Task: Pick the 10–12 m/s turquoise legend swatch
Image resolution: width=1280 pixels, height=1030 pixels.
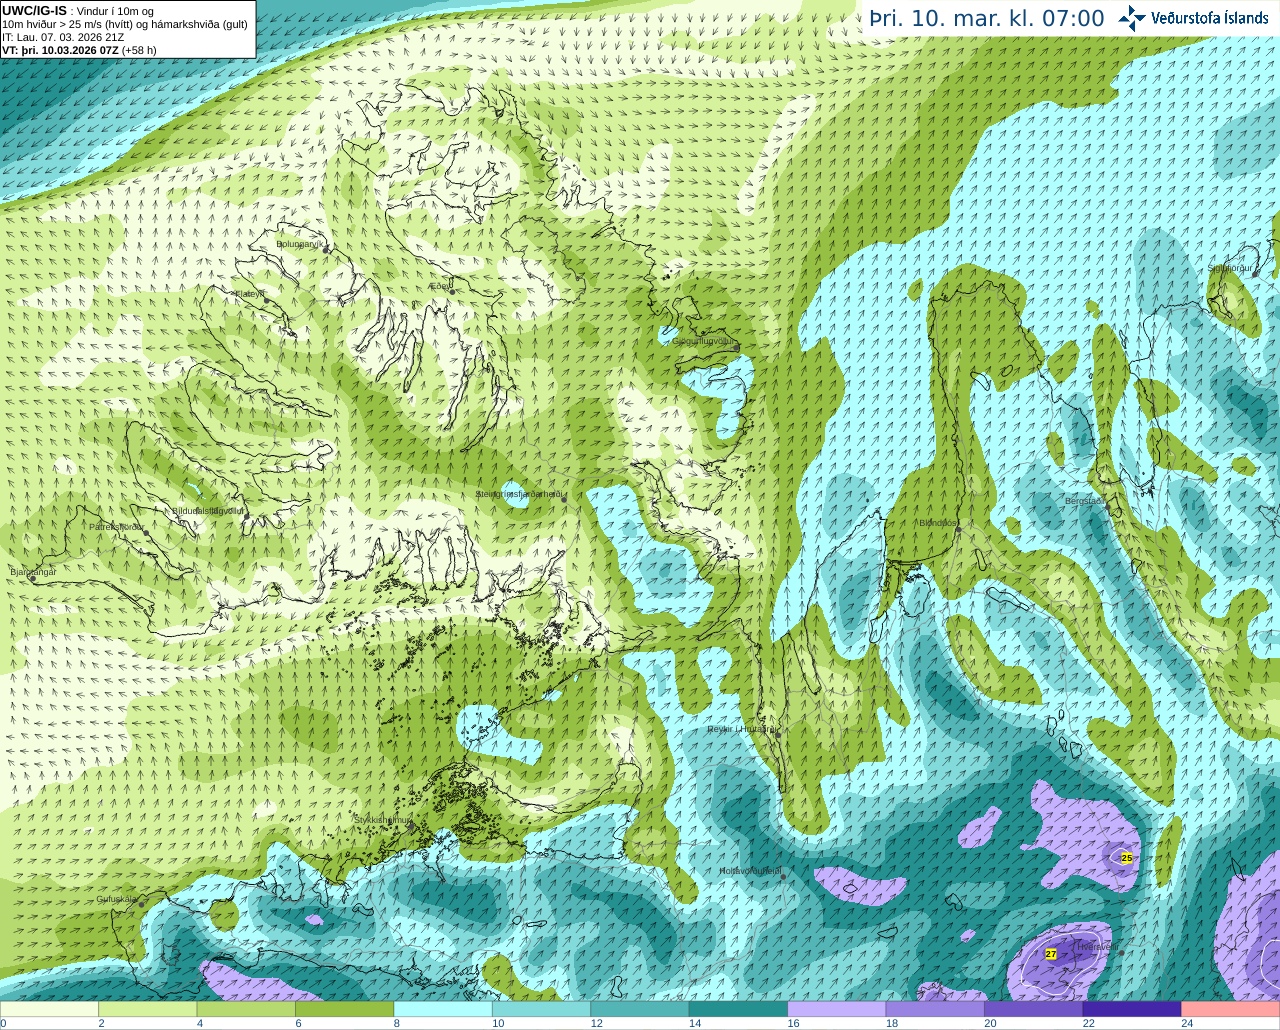Action: click(541, 1009)
